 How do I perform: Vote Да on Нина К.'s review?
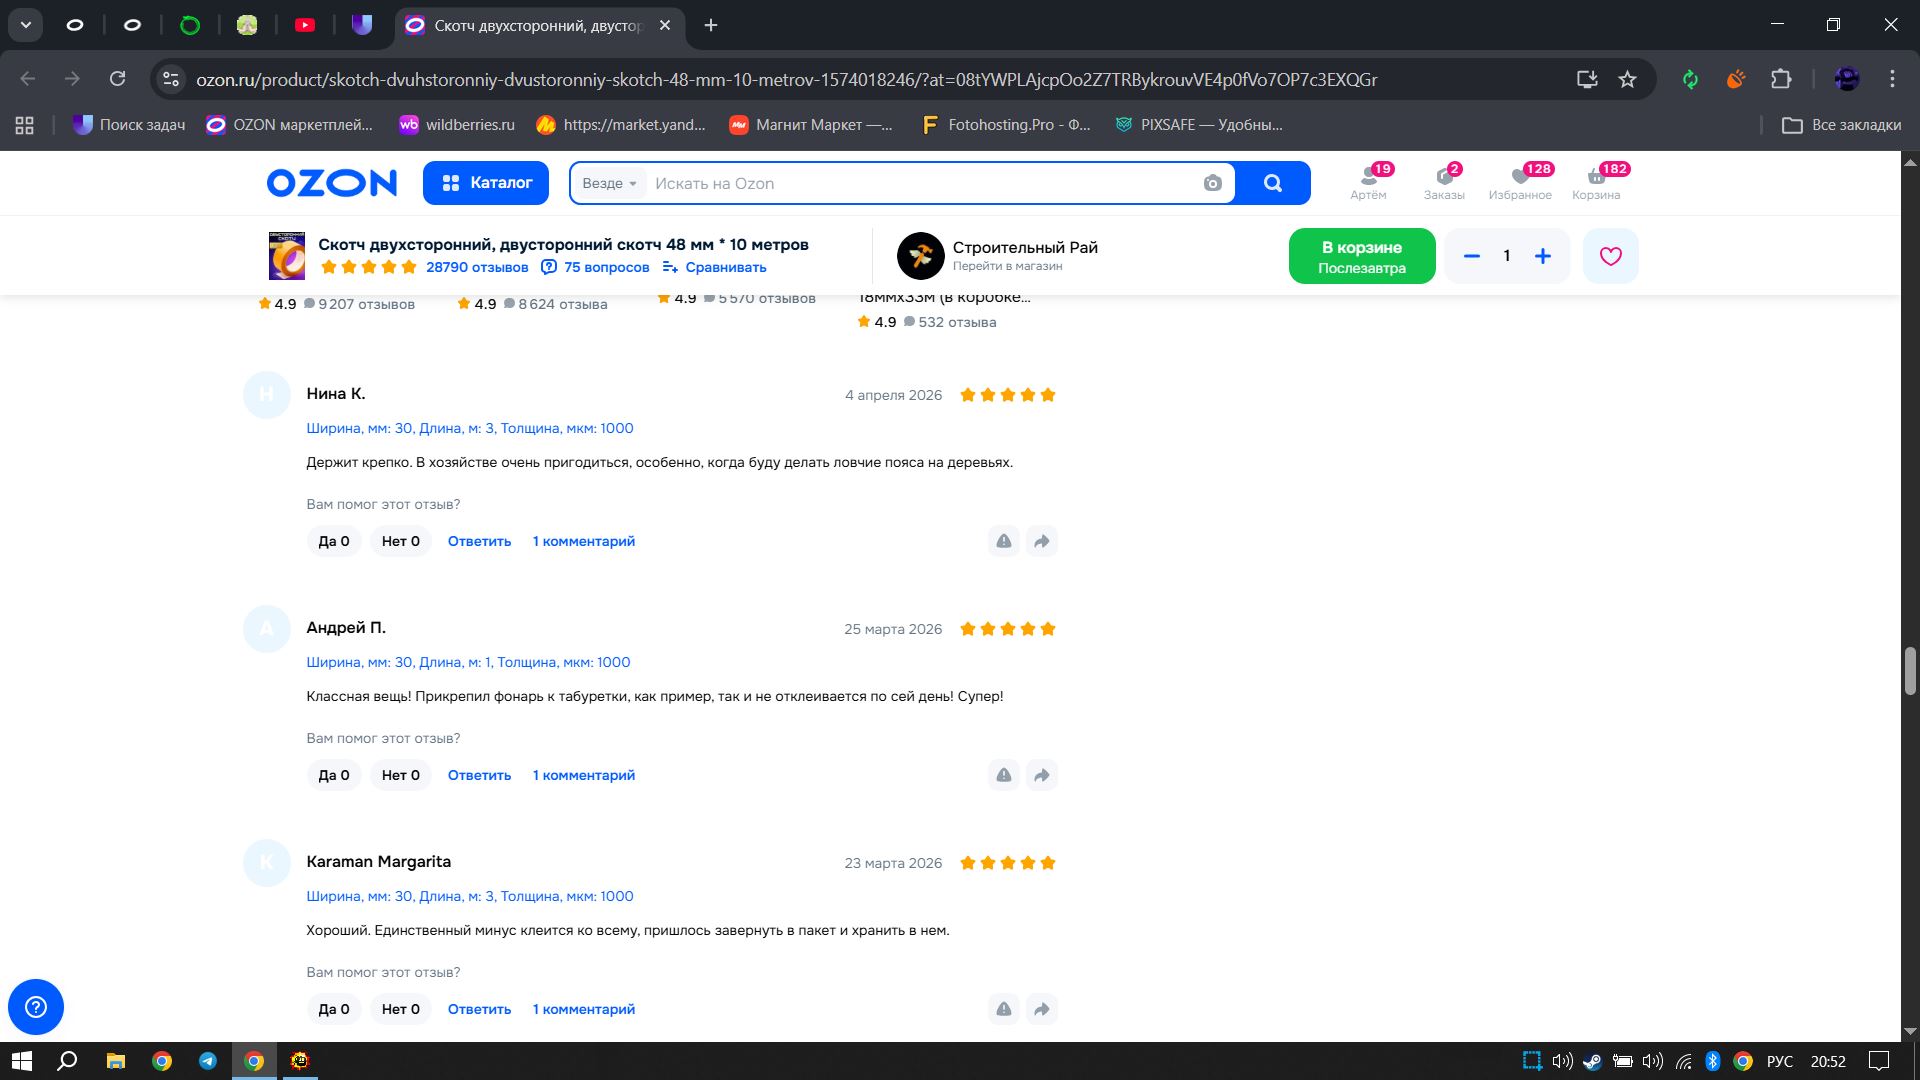(x=333, y=541)
